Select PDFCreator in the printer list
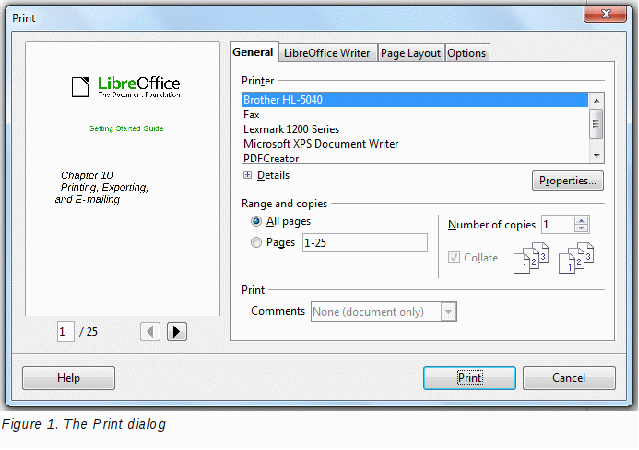 point(415,158)
